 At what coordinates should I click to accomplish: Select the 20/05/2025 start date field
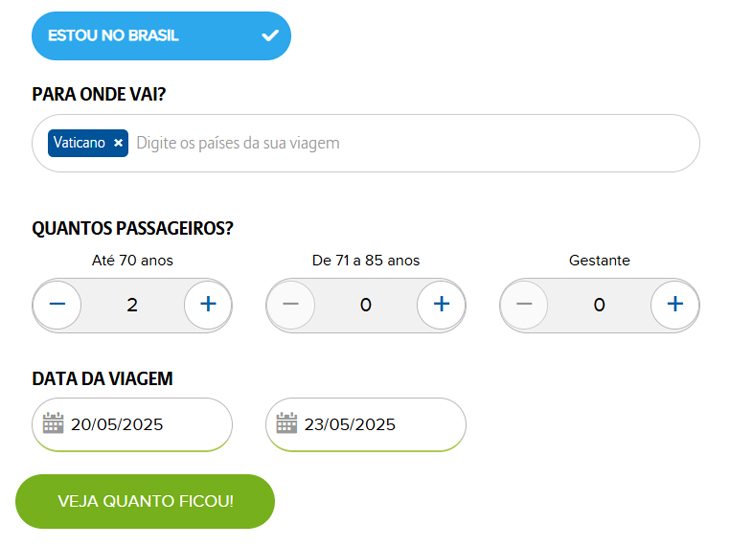[132, 424]
